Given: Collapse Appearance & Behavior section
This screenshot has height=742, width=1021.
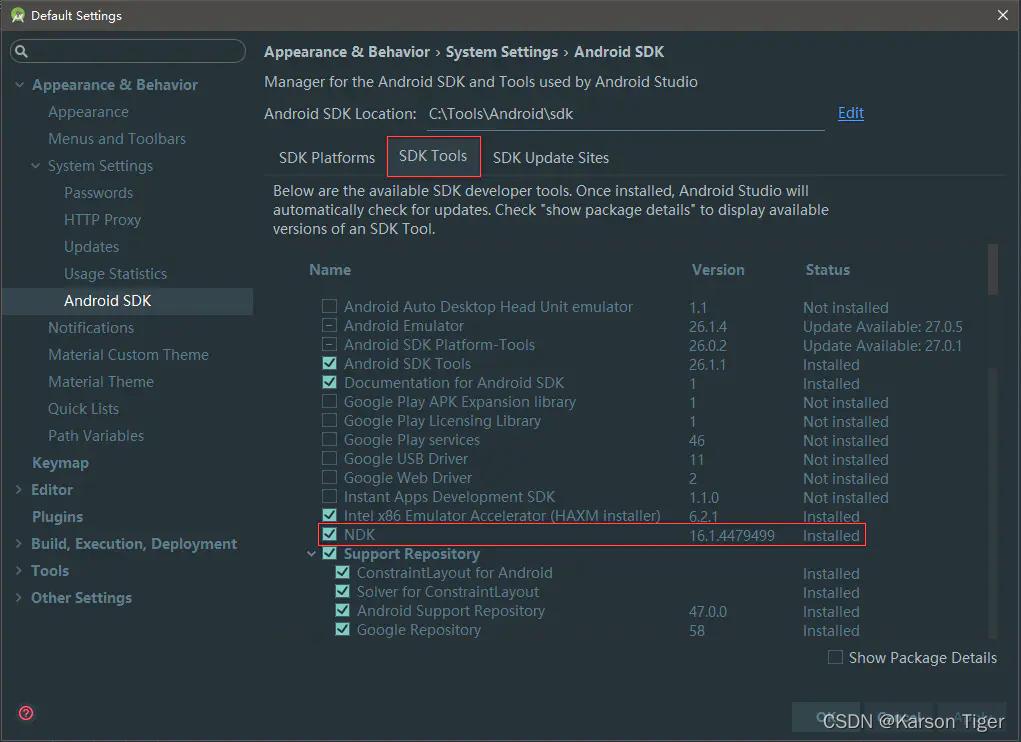Looking at the screenshot, I should tap(20, 85).
